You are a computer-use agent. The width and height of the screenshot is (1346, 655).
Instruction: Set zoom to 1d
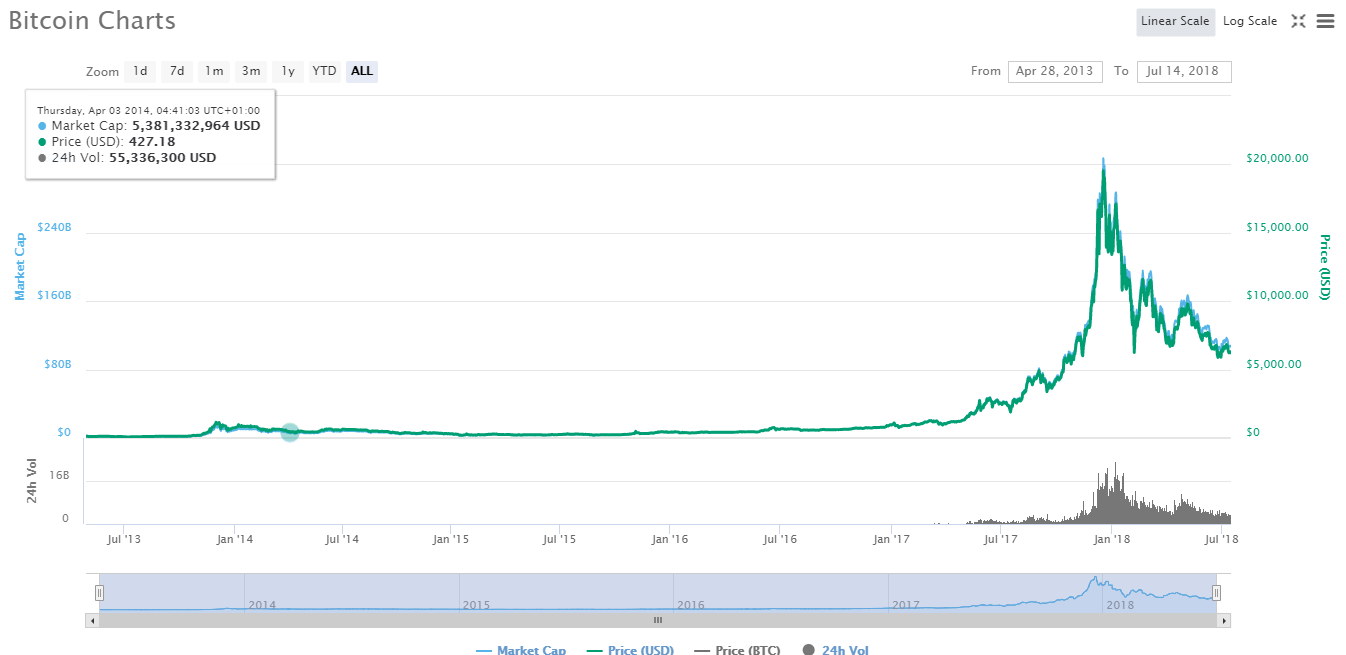tap(140, 71)
